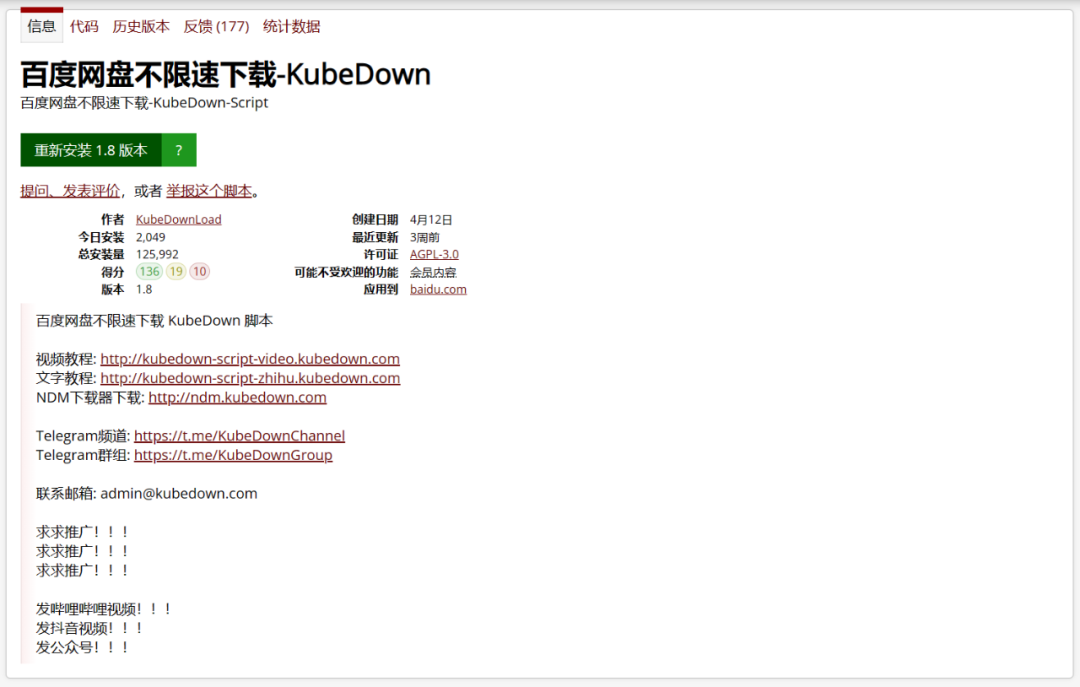Open the 代码 tab

84,26
